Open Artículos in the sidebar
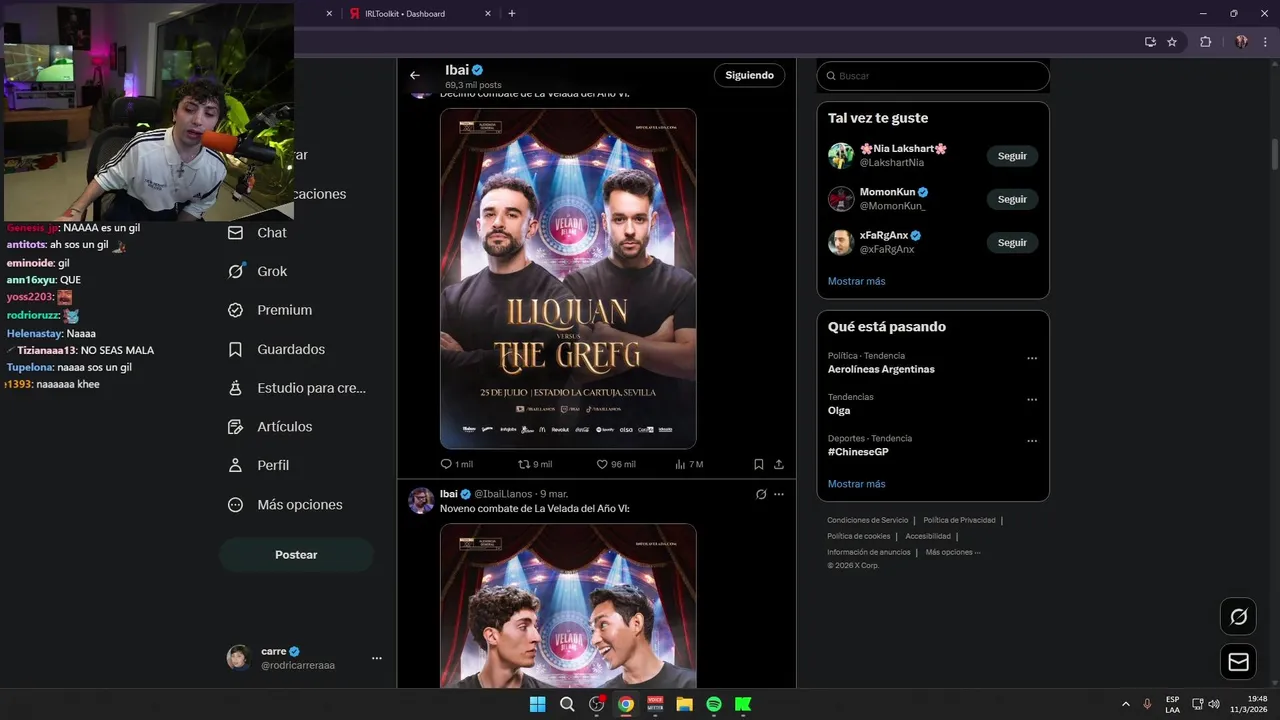1280x720 pixels. tap(270, 427)
